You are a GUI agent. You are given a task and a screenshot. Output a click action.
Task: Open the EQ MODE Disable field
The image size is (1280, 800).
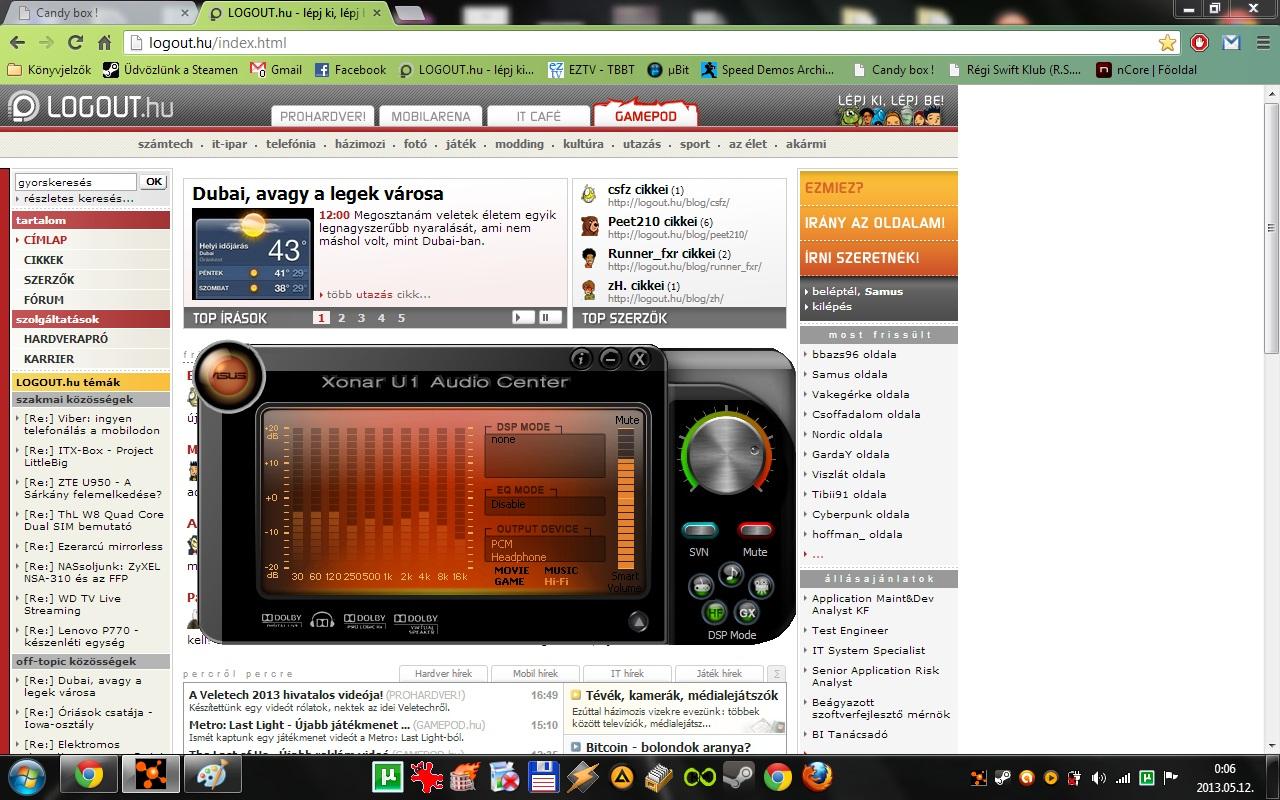pos(545,505)
